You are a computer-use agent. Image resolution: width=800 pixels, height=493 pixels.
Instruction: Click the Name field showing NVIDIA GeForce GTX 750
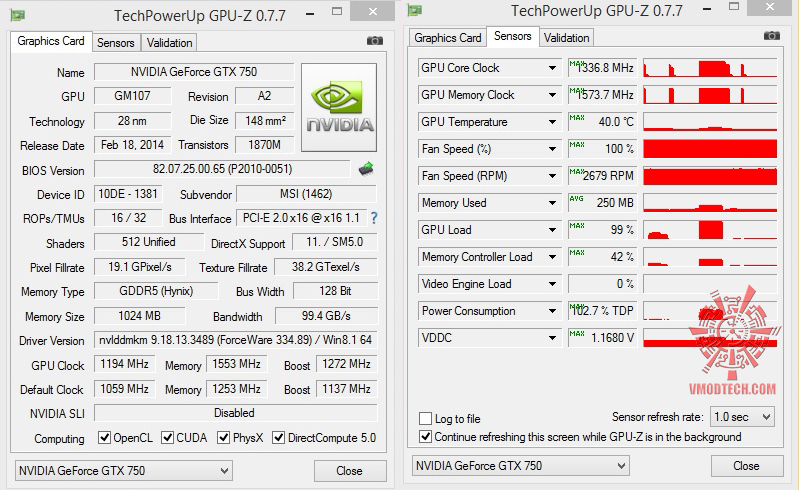[x=194, y=72]
